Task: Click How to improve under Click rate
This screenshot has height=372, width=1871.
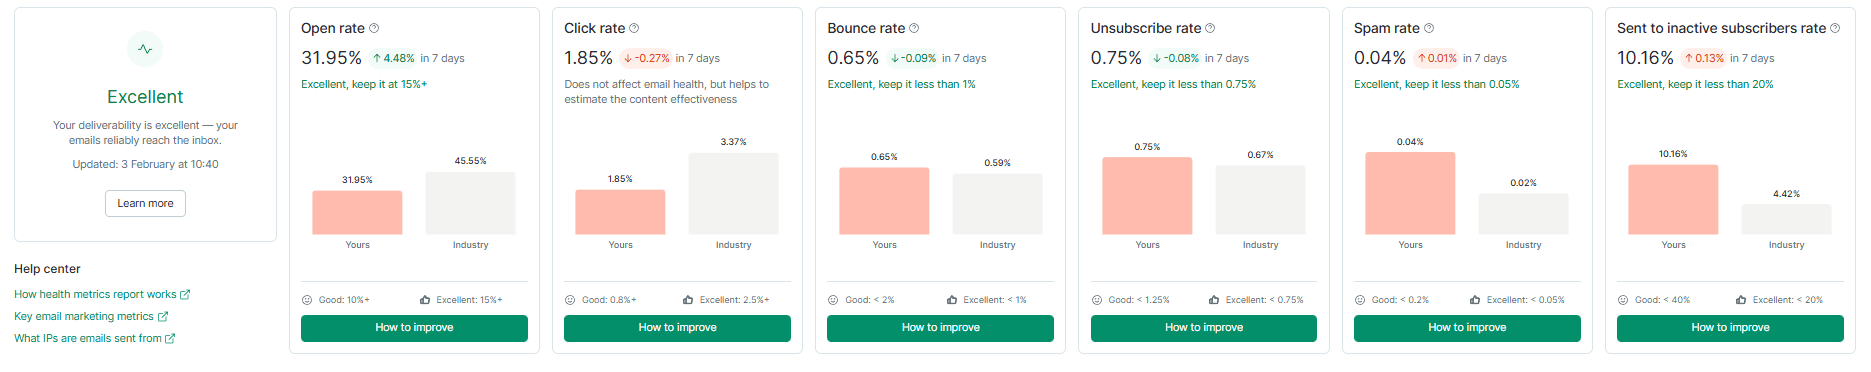Action: (x=677, y=328)
